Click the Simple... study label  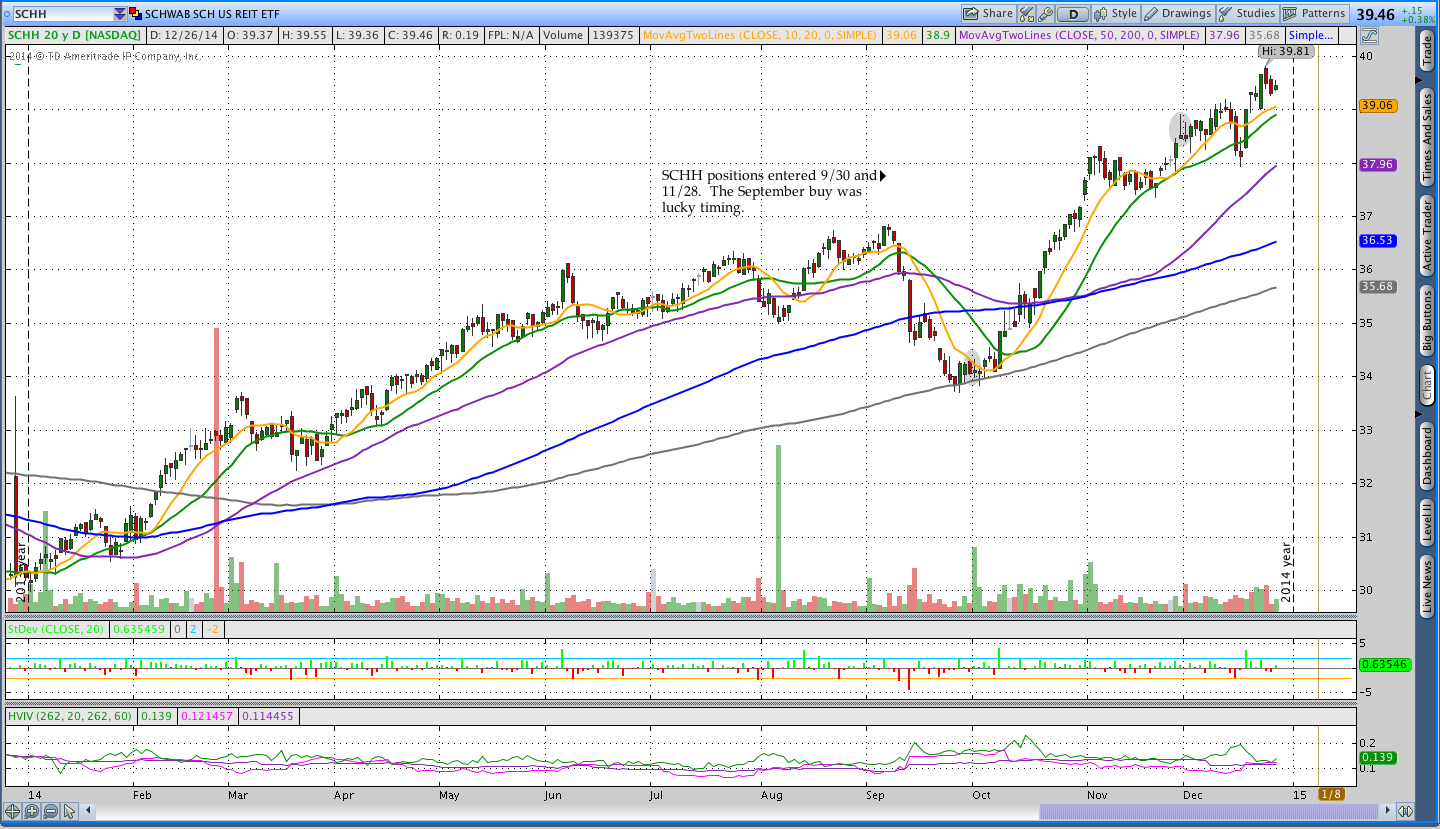[x=1311, y=35]
